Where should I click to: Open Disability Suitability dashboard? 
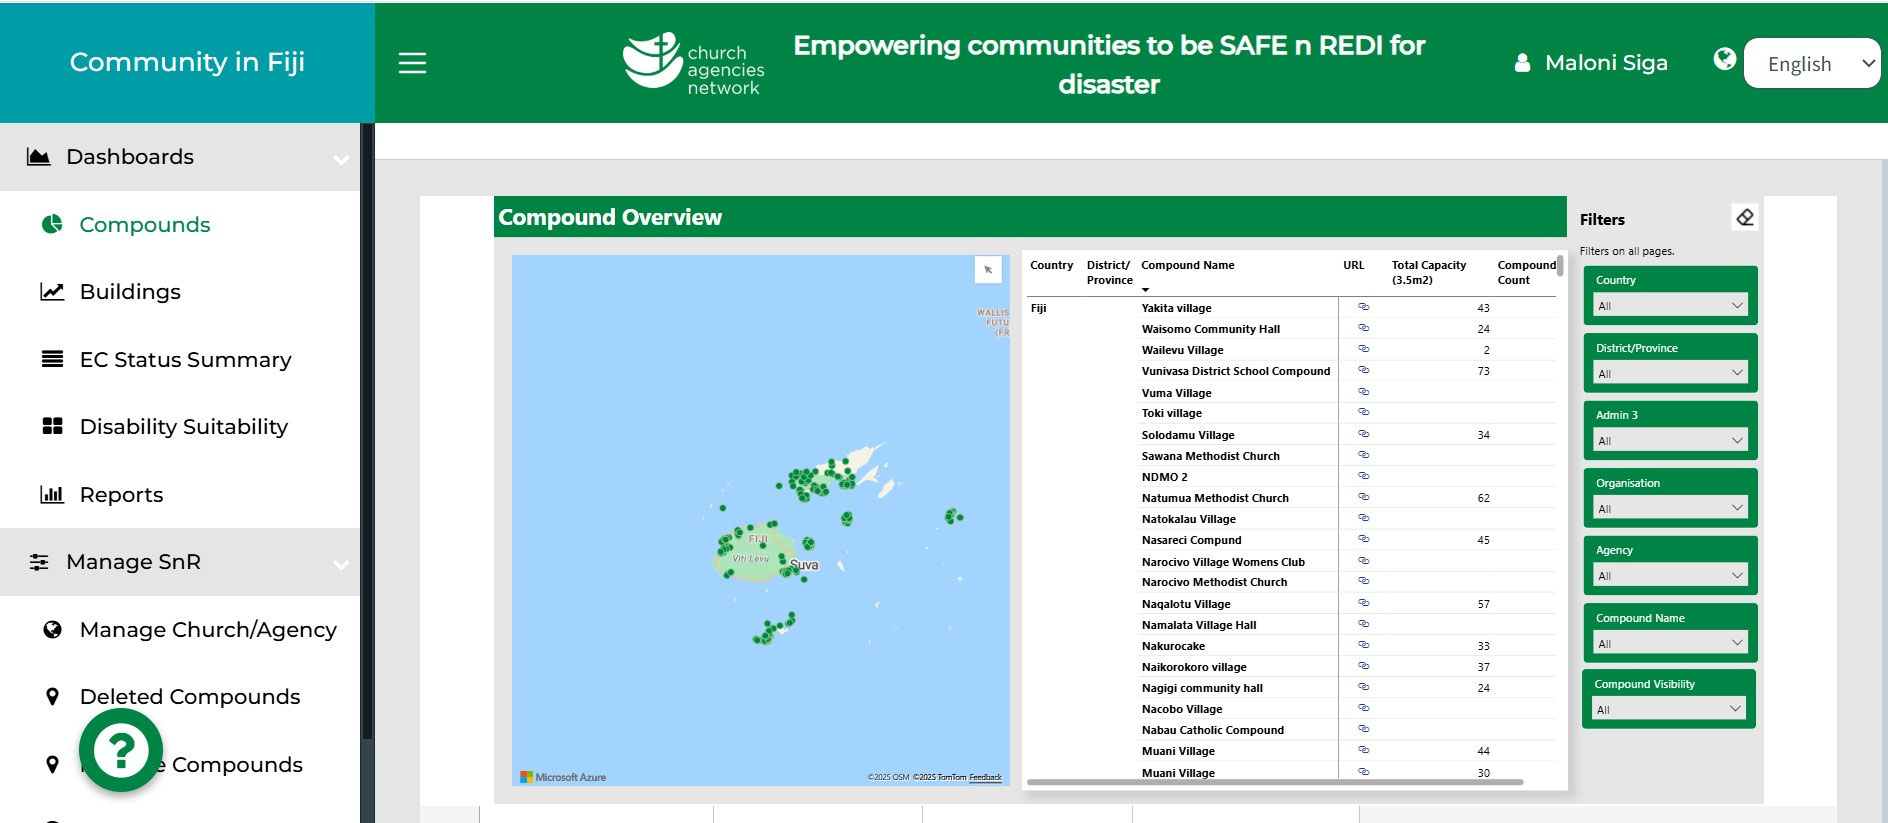[184, 427]
